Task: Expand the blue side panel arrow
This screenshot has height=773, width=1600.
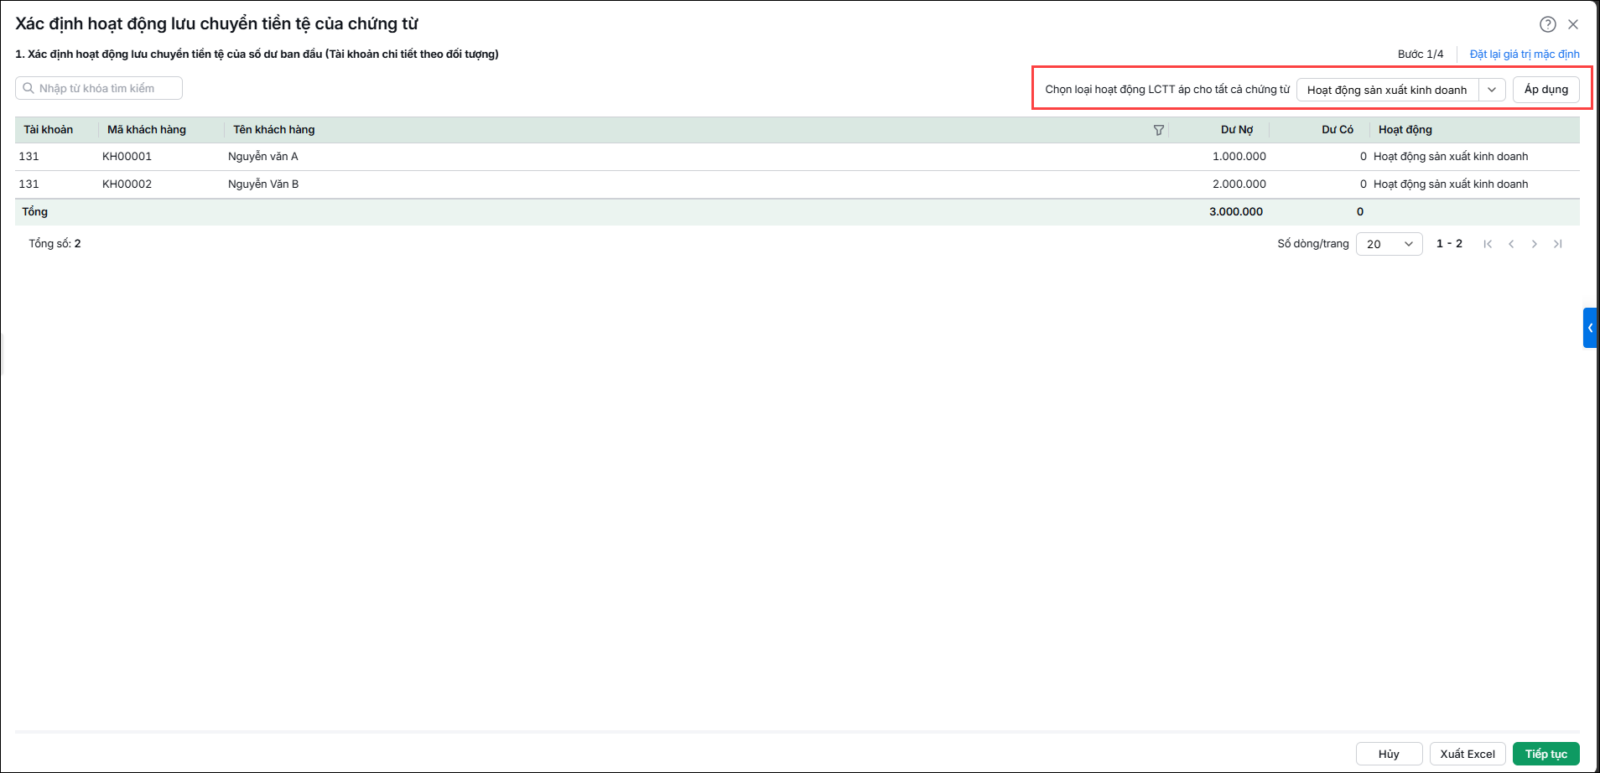Action: pyautogui.click(x=1590, y=328)
